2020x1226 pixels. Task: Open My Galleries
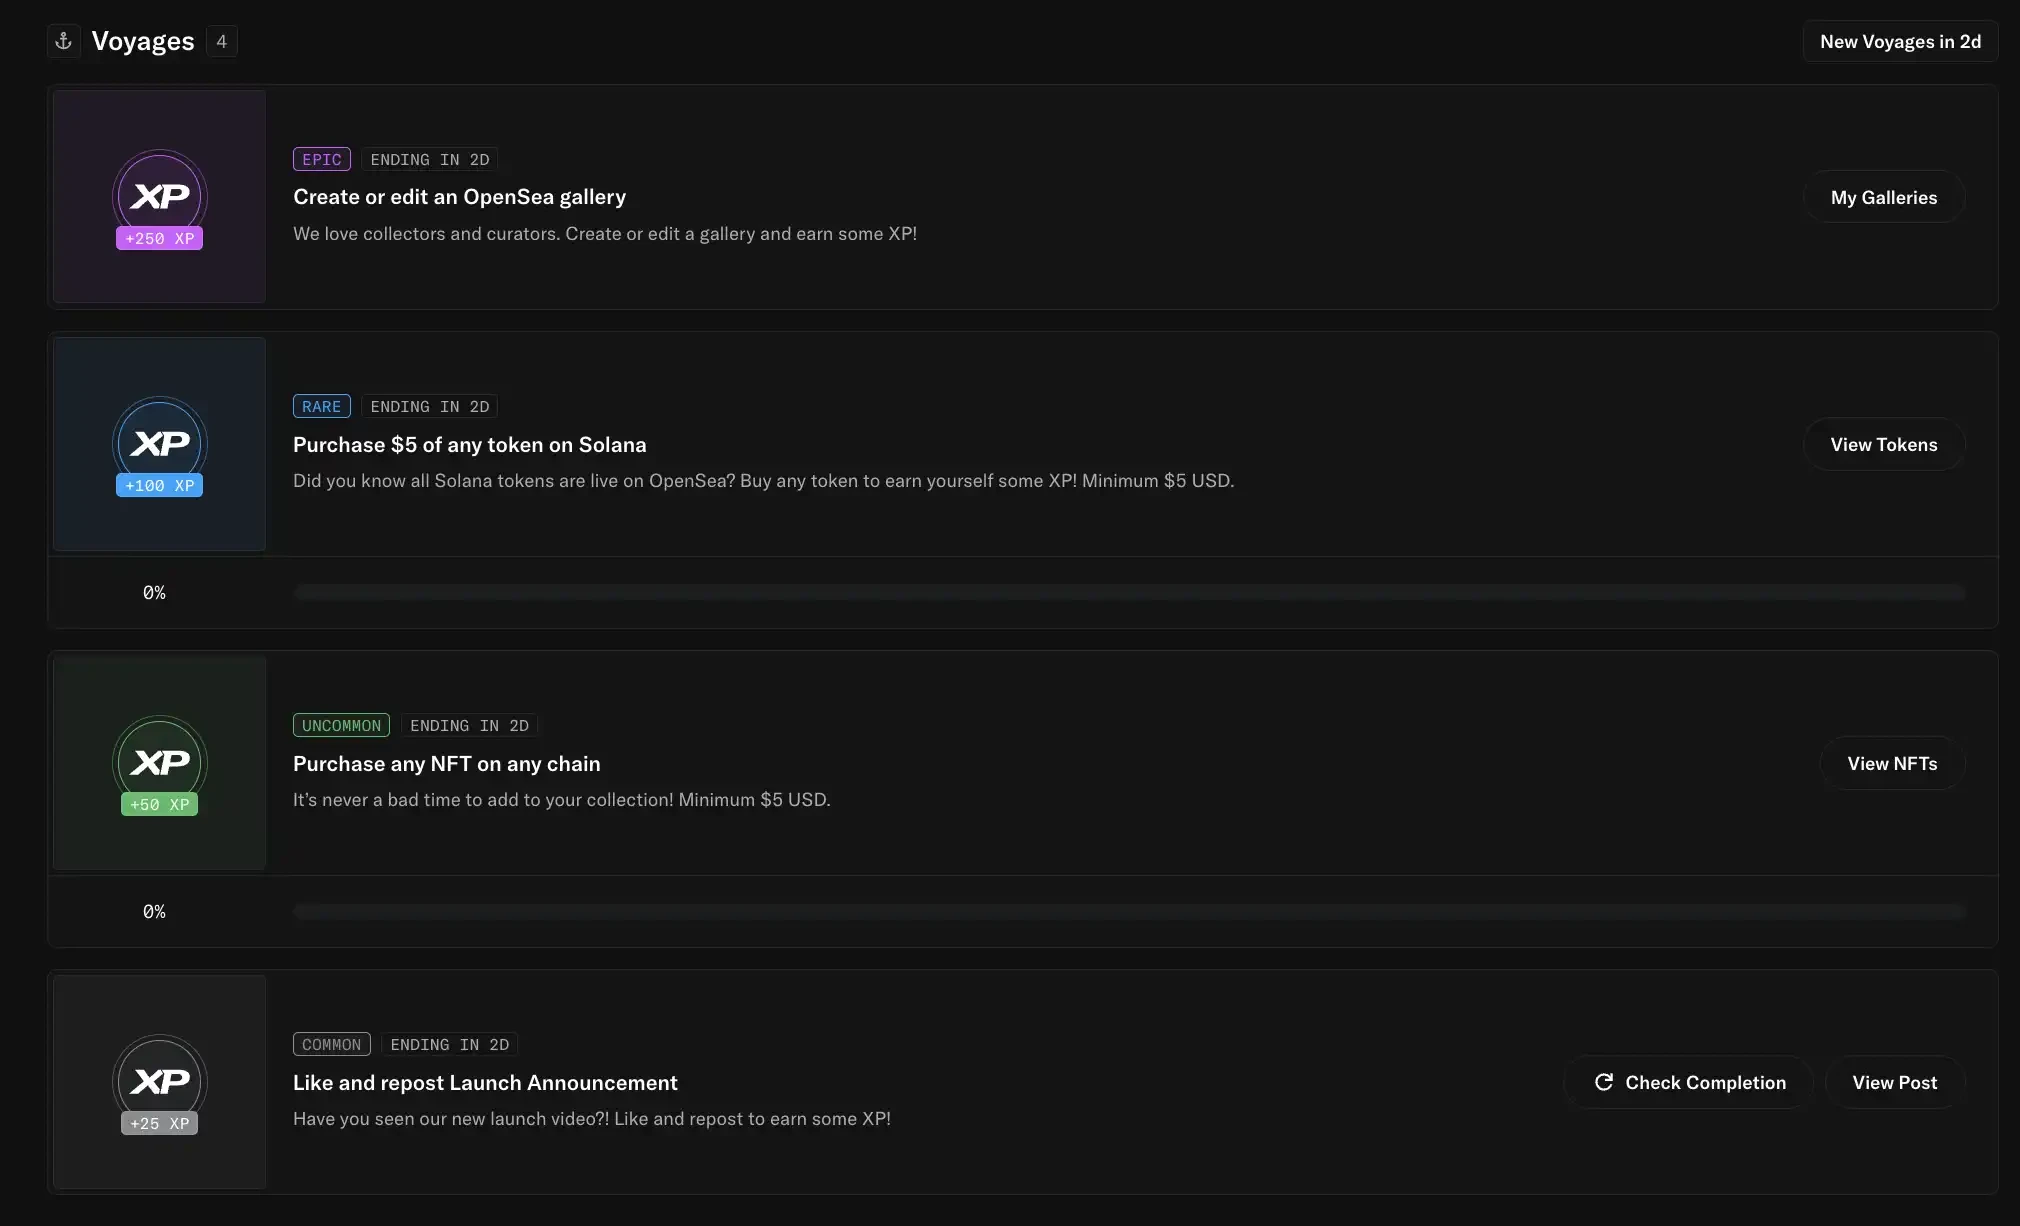tap(1883, 197)
